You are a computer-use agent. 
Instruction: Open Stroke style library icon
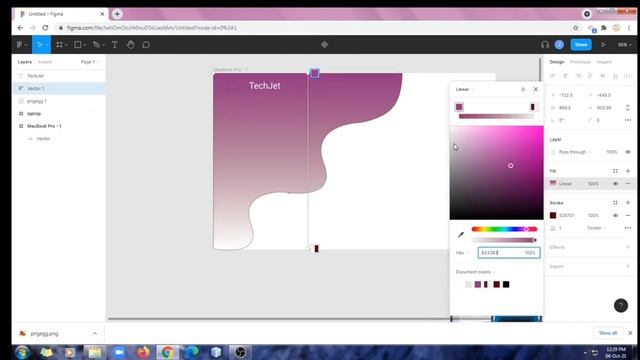(x=615, y=202)
